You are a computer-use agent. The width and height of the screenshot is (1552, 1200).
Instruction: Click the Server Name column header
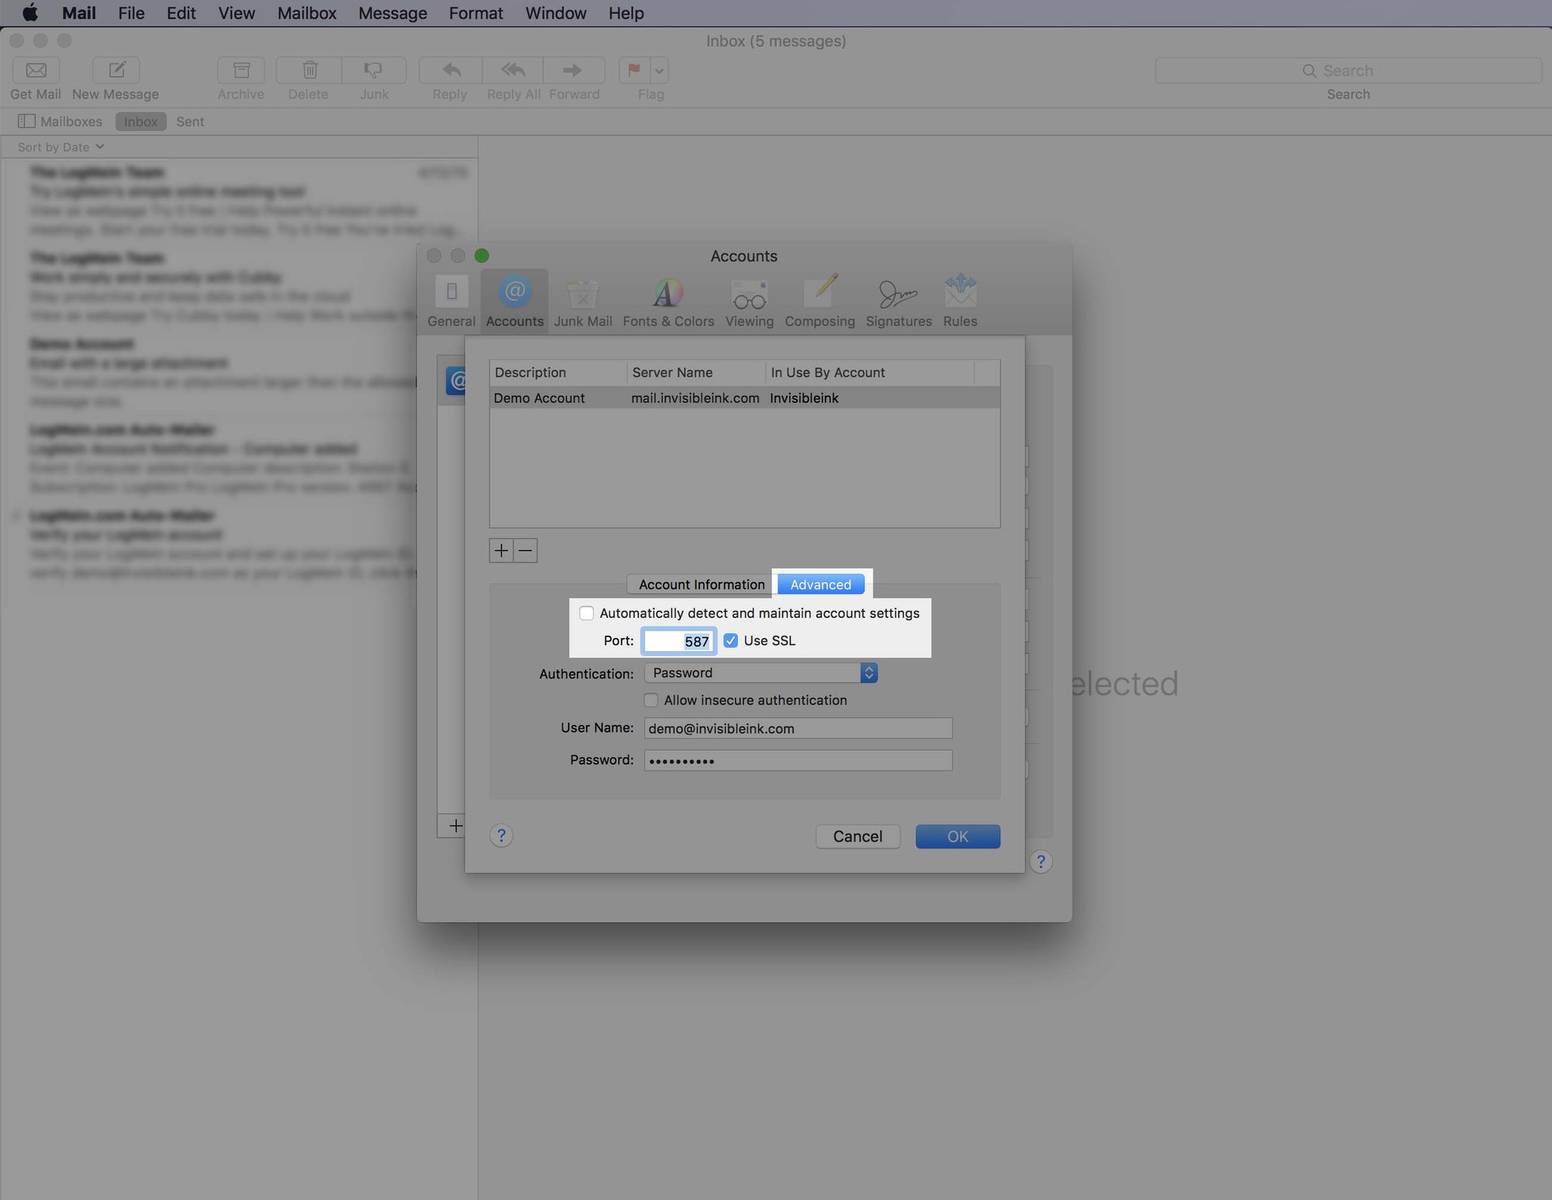coord(696,372)
